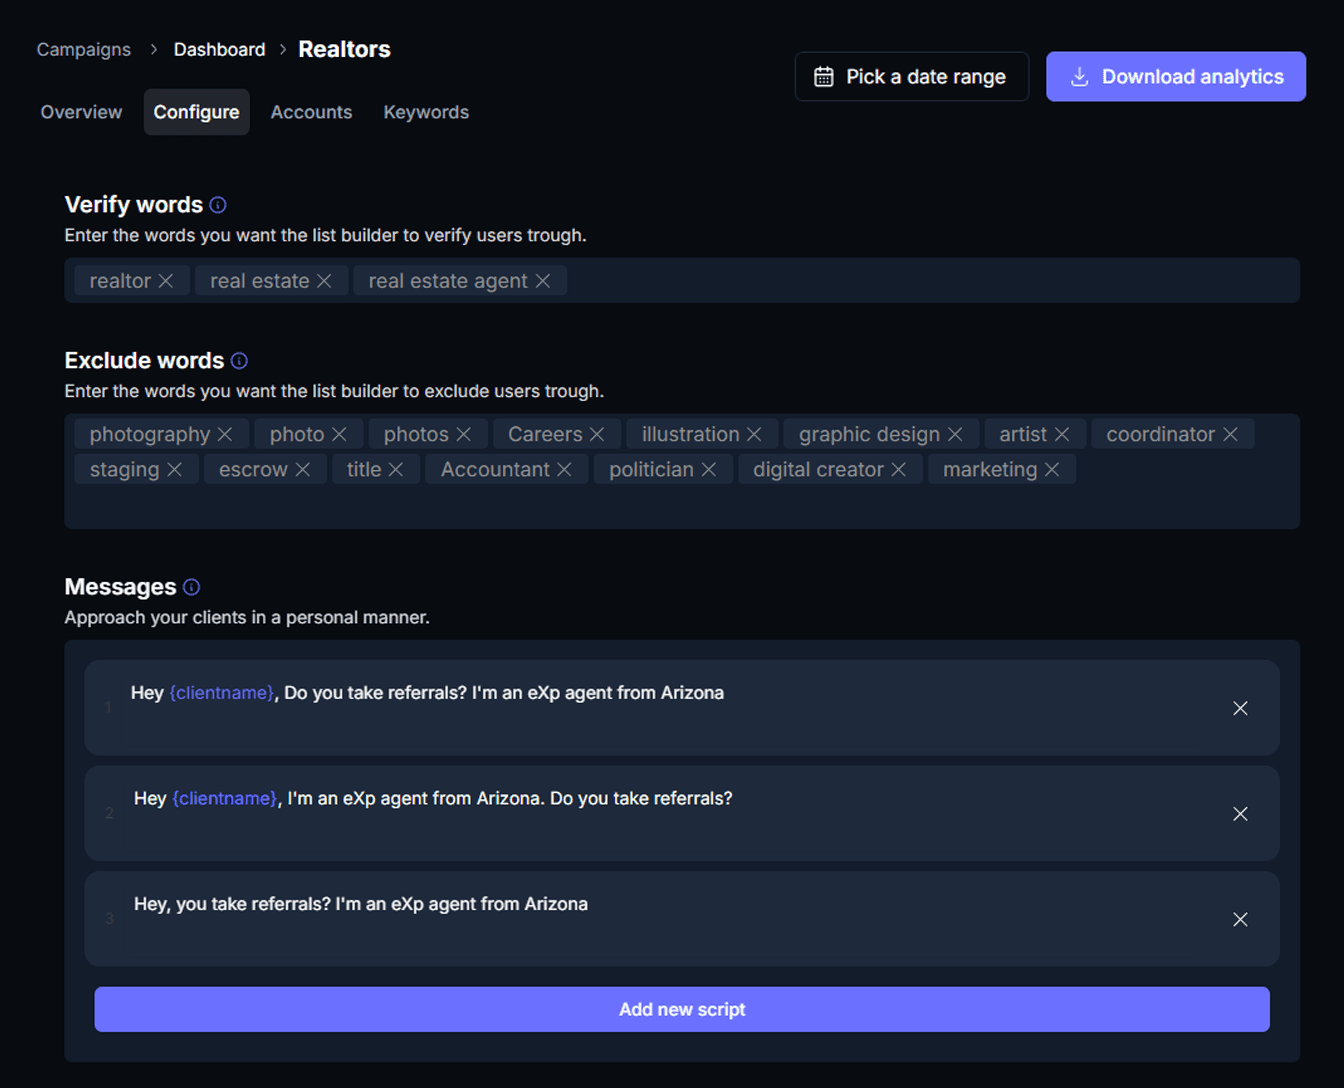This screenshot has width=1344, height=1088.
Task: Click the Download analytics button
Action: [x=1175, y=77]
